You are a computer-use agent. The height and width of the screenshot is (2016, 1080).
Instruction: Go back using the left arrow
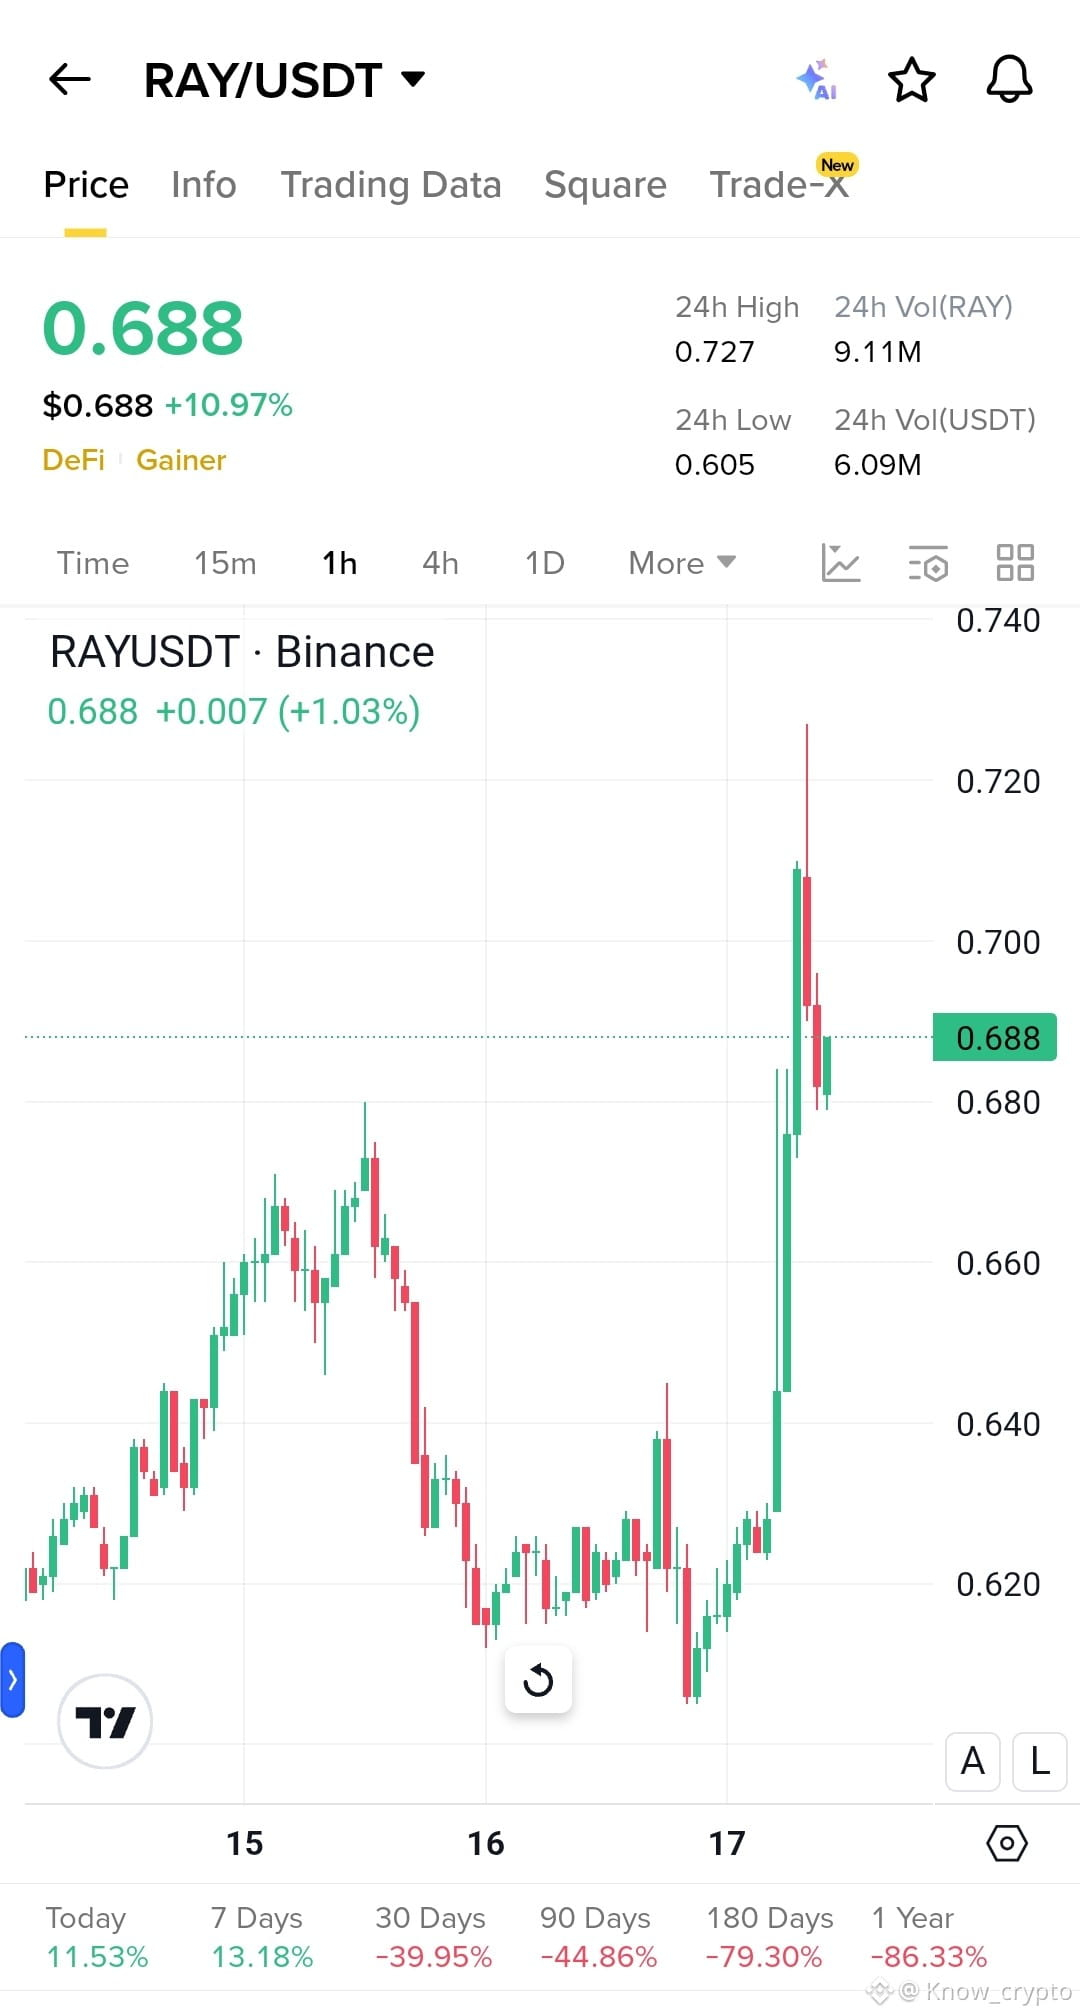70,80
